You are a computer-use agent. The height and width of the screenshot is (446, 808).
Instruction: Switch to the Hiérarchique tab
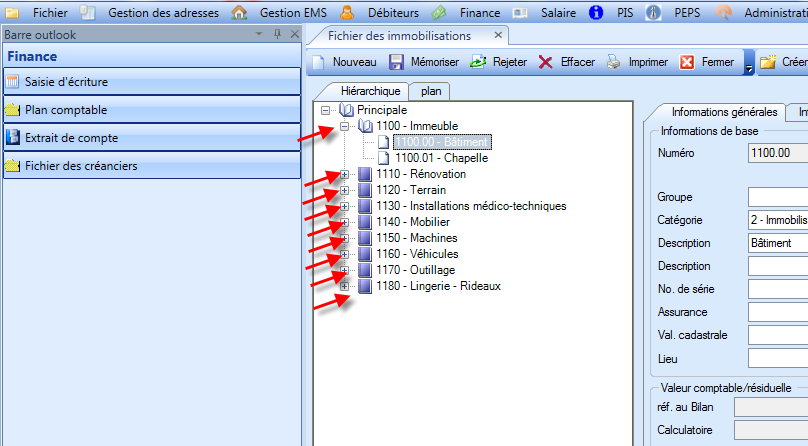pos(371,91)
